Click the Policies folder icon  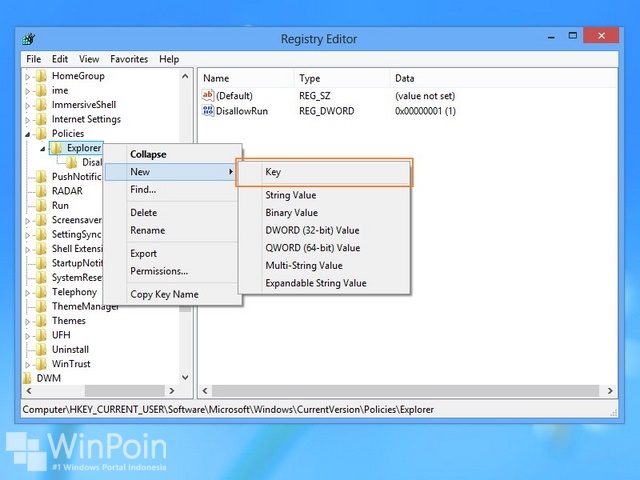pyautogui.click(x=41, y=133)
